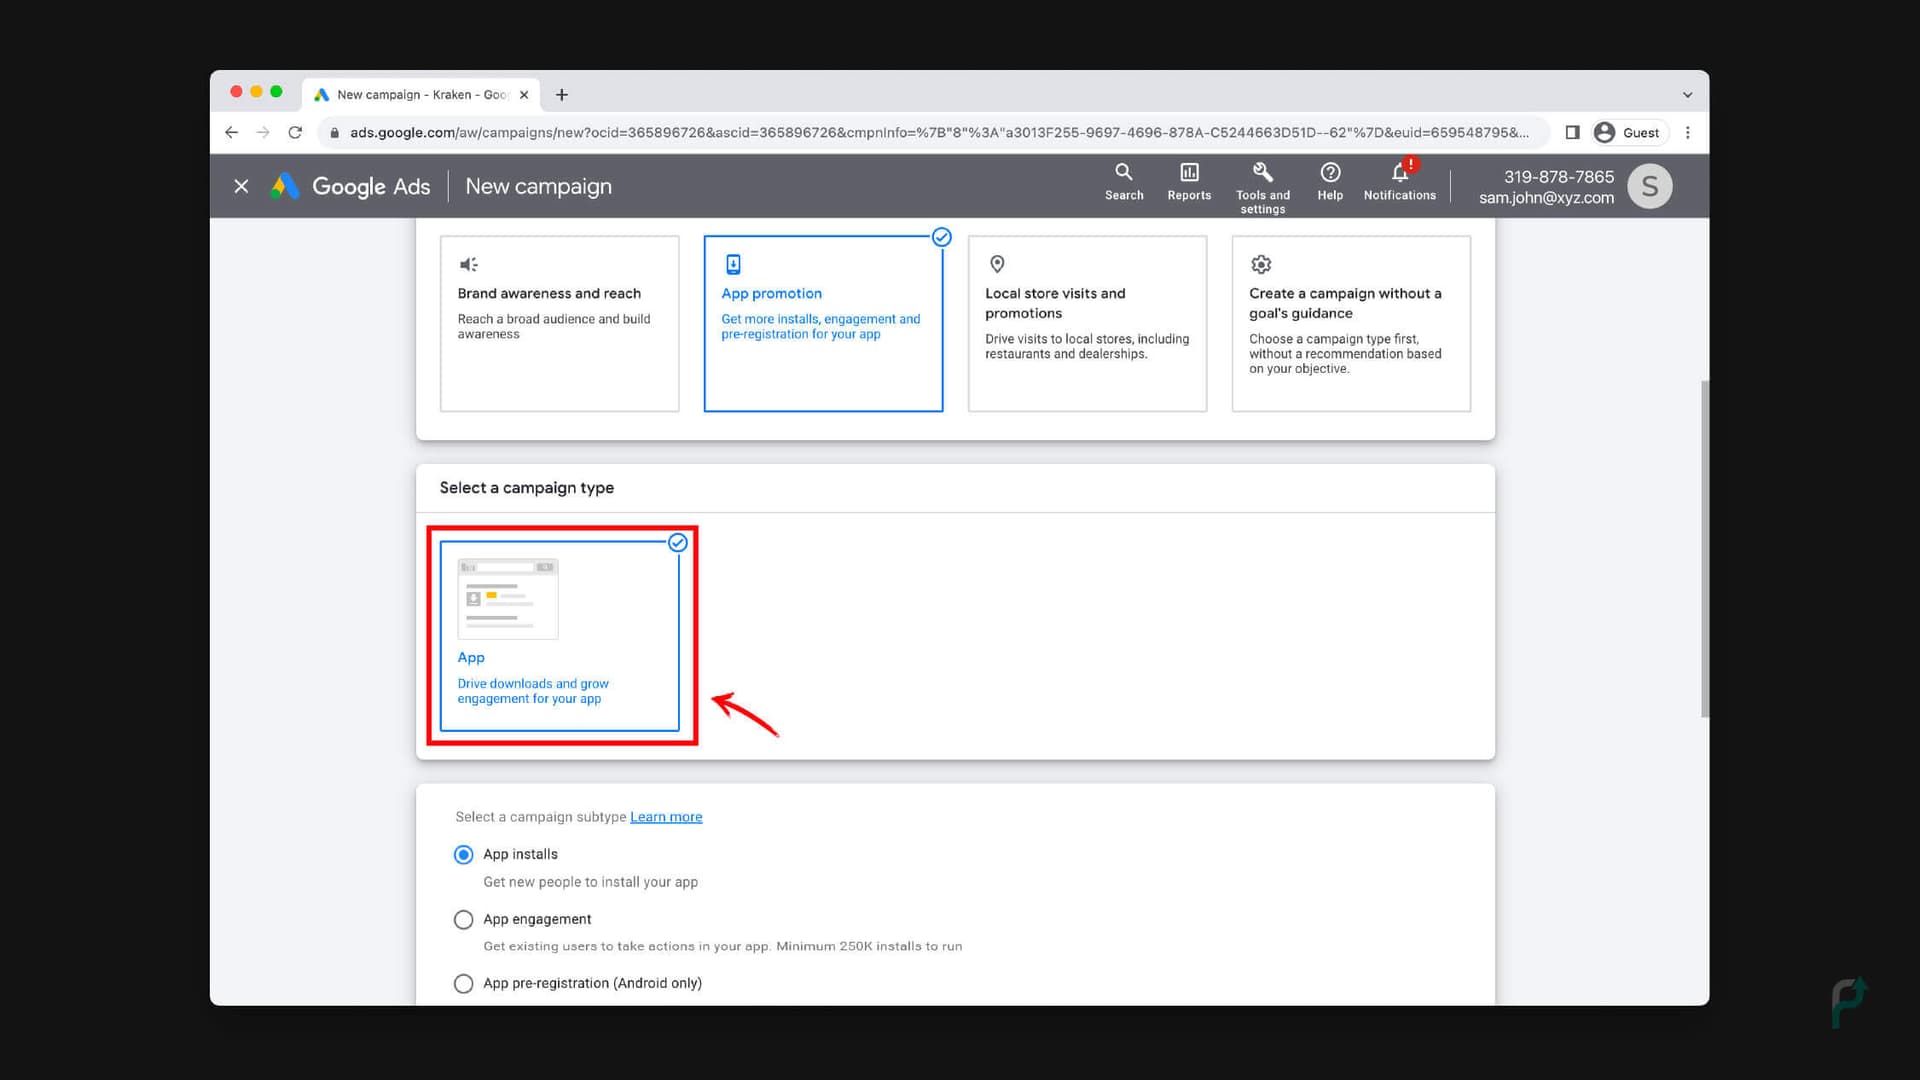The width and height of the screenshot is (1920, 1080).
Task: Close the New campaign page with the X icon
Action: (x=241, y=186)
